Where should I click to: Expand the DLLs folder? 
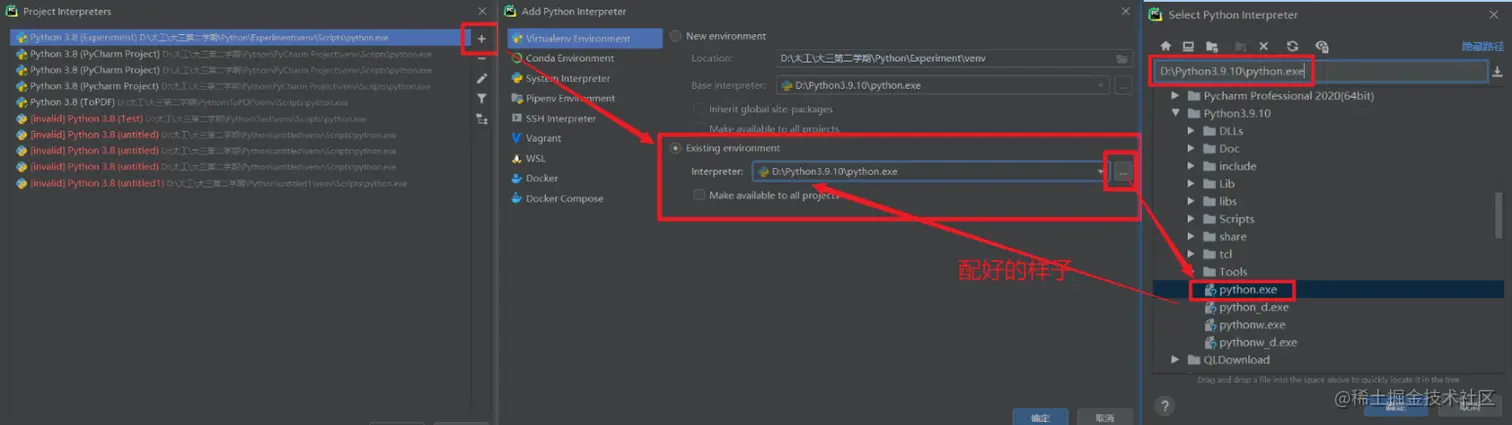(x=1192, y=131)
